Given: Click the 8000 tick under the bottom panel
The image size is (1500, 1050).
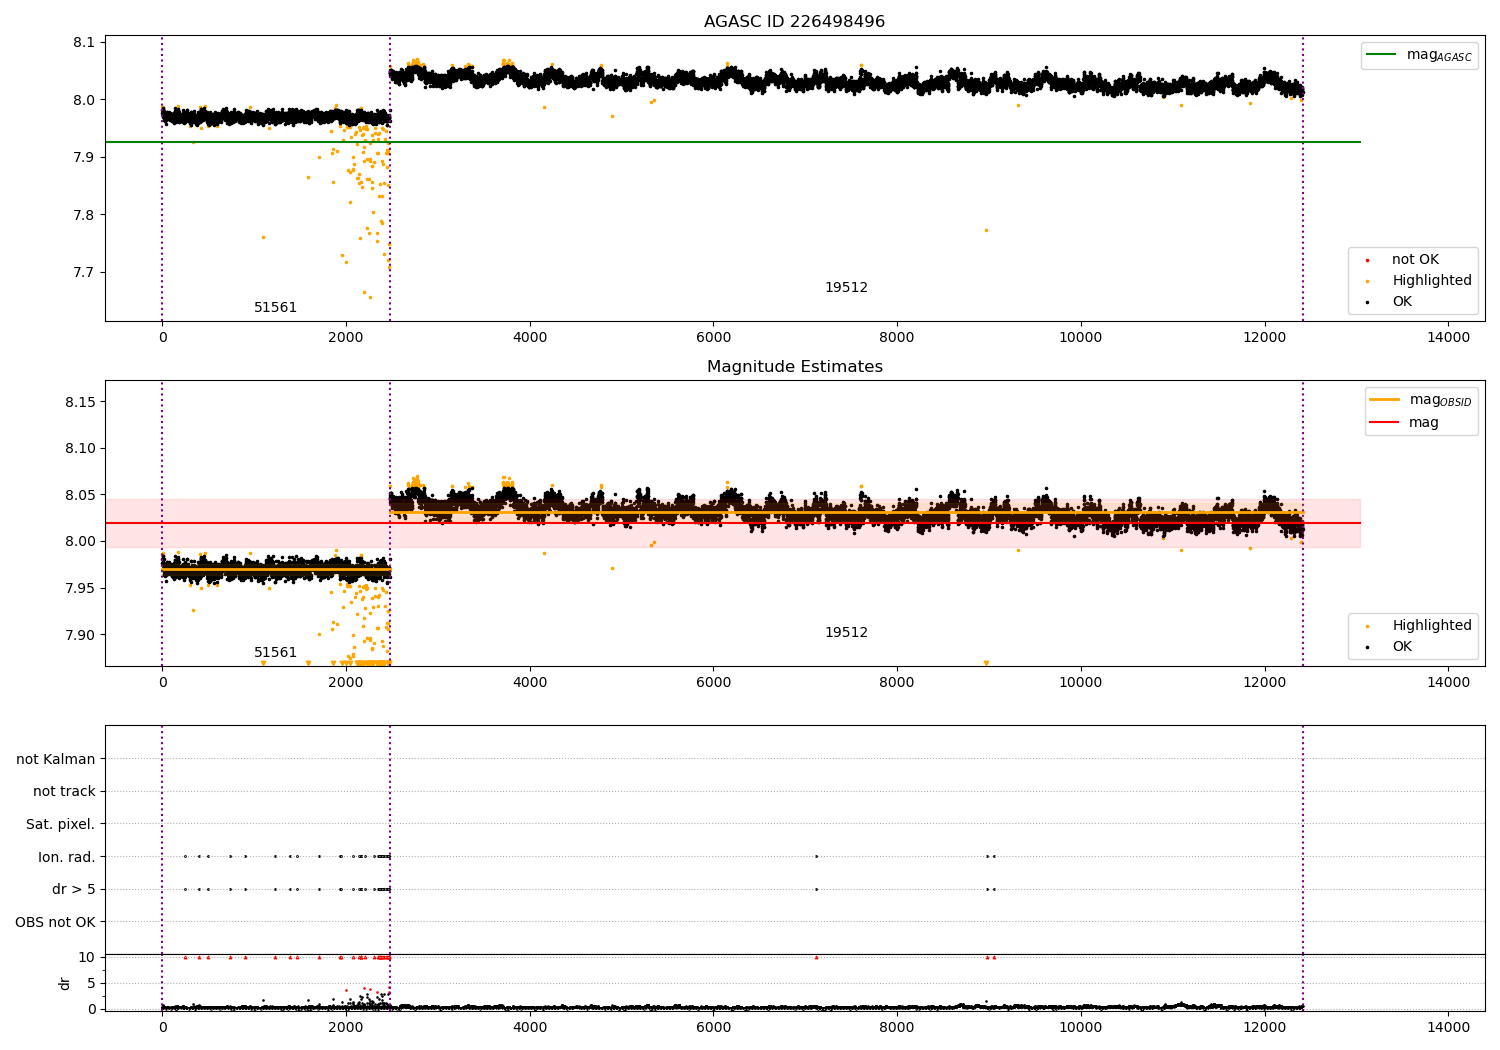Looking at the screenshot, I should tap(897, 1027).
